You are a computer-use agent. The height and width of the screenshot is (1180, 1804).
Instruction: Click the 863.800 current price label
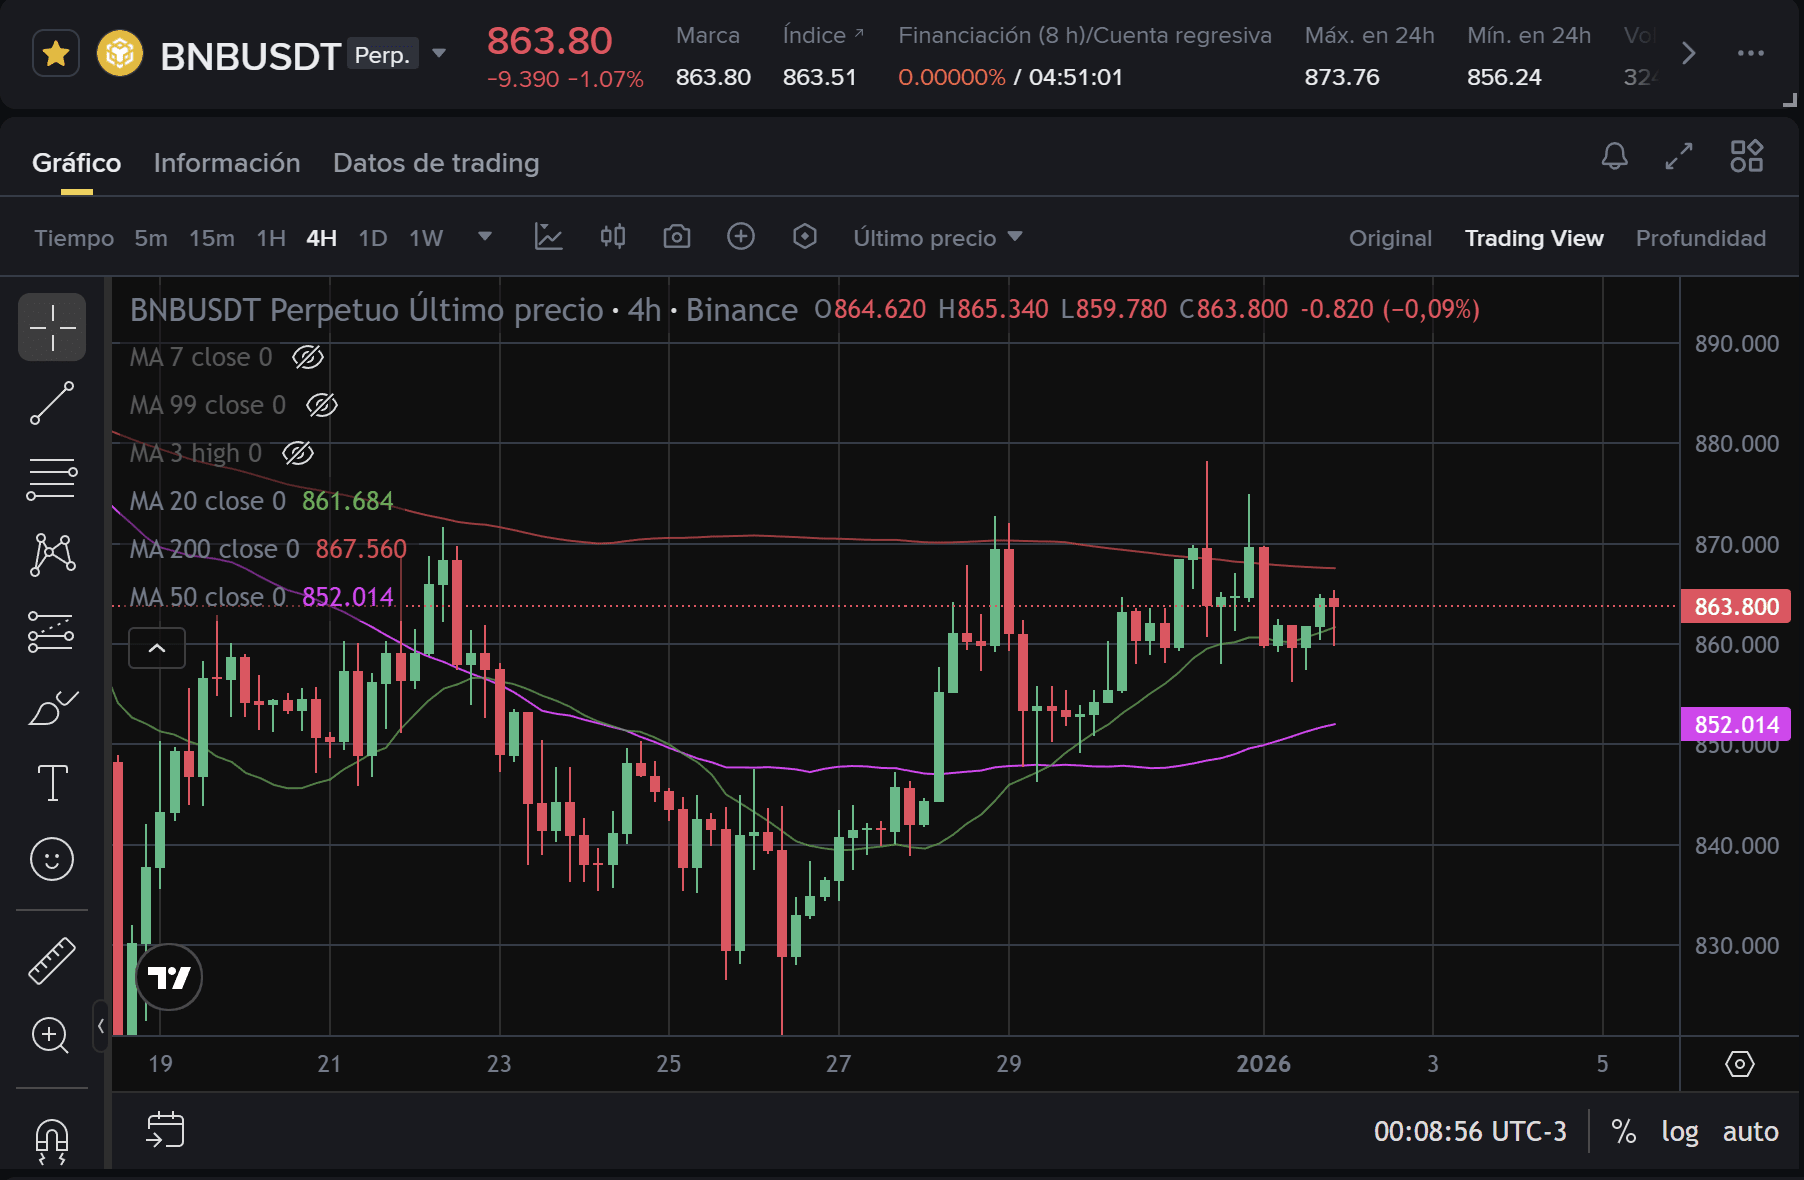tap(1736, 607)
